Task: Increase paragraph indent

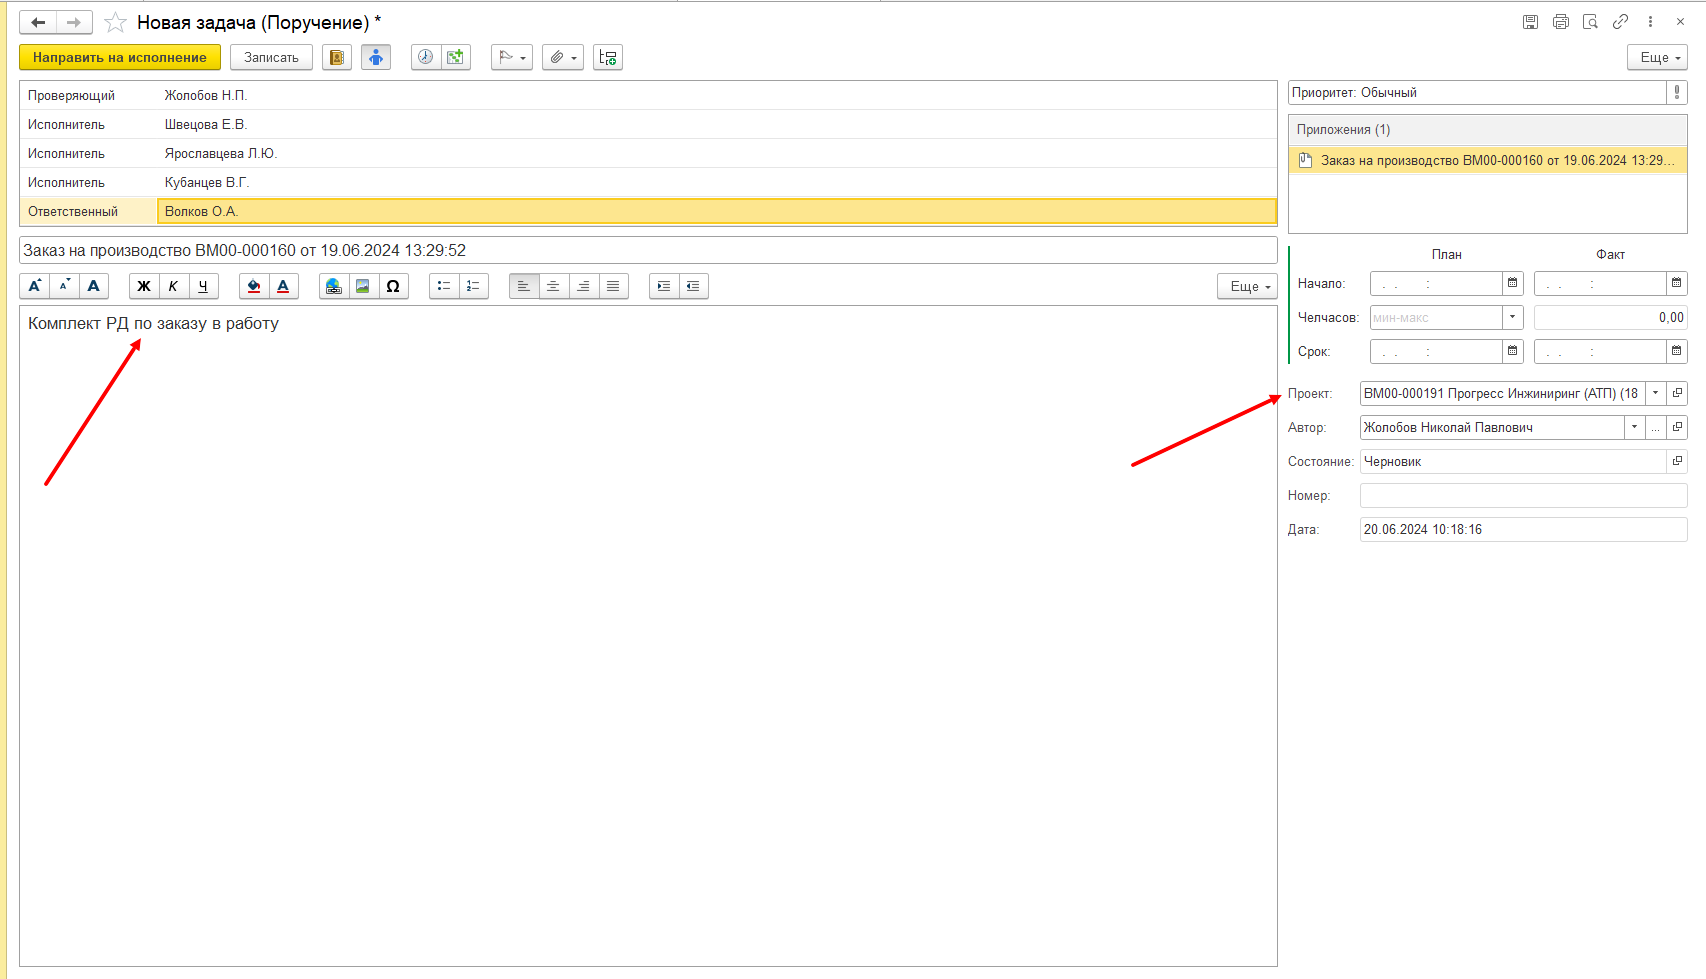Action: coord(664,286)
